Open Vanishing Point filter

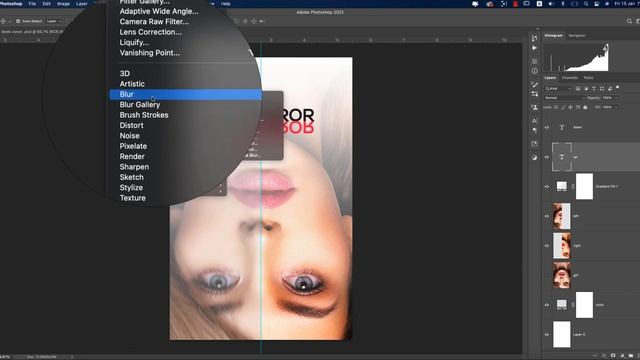pyautogui.click(x=149, y=53)
